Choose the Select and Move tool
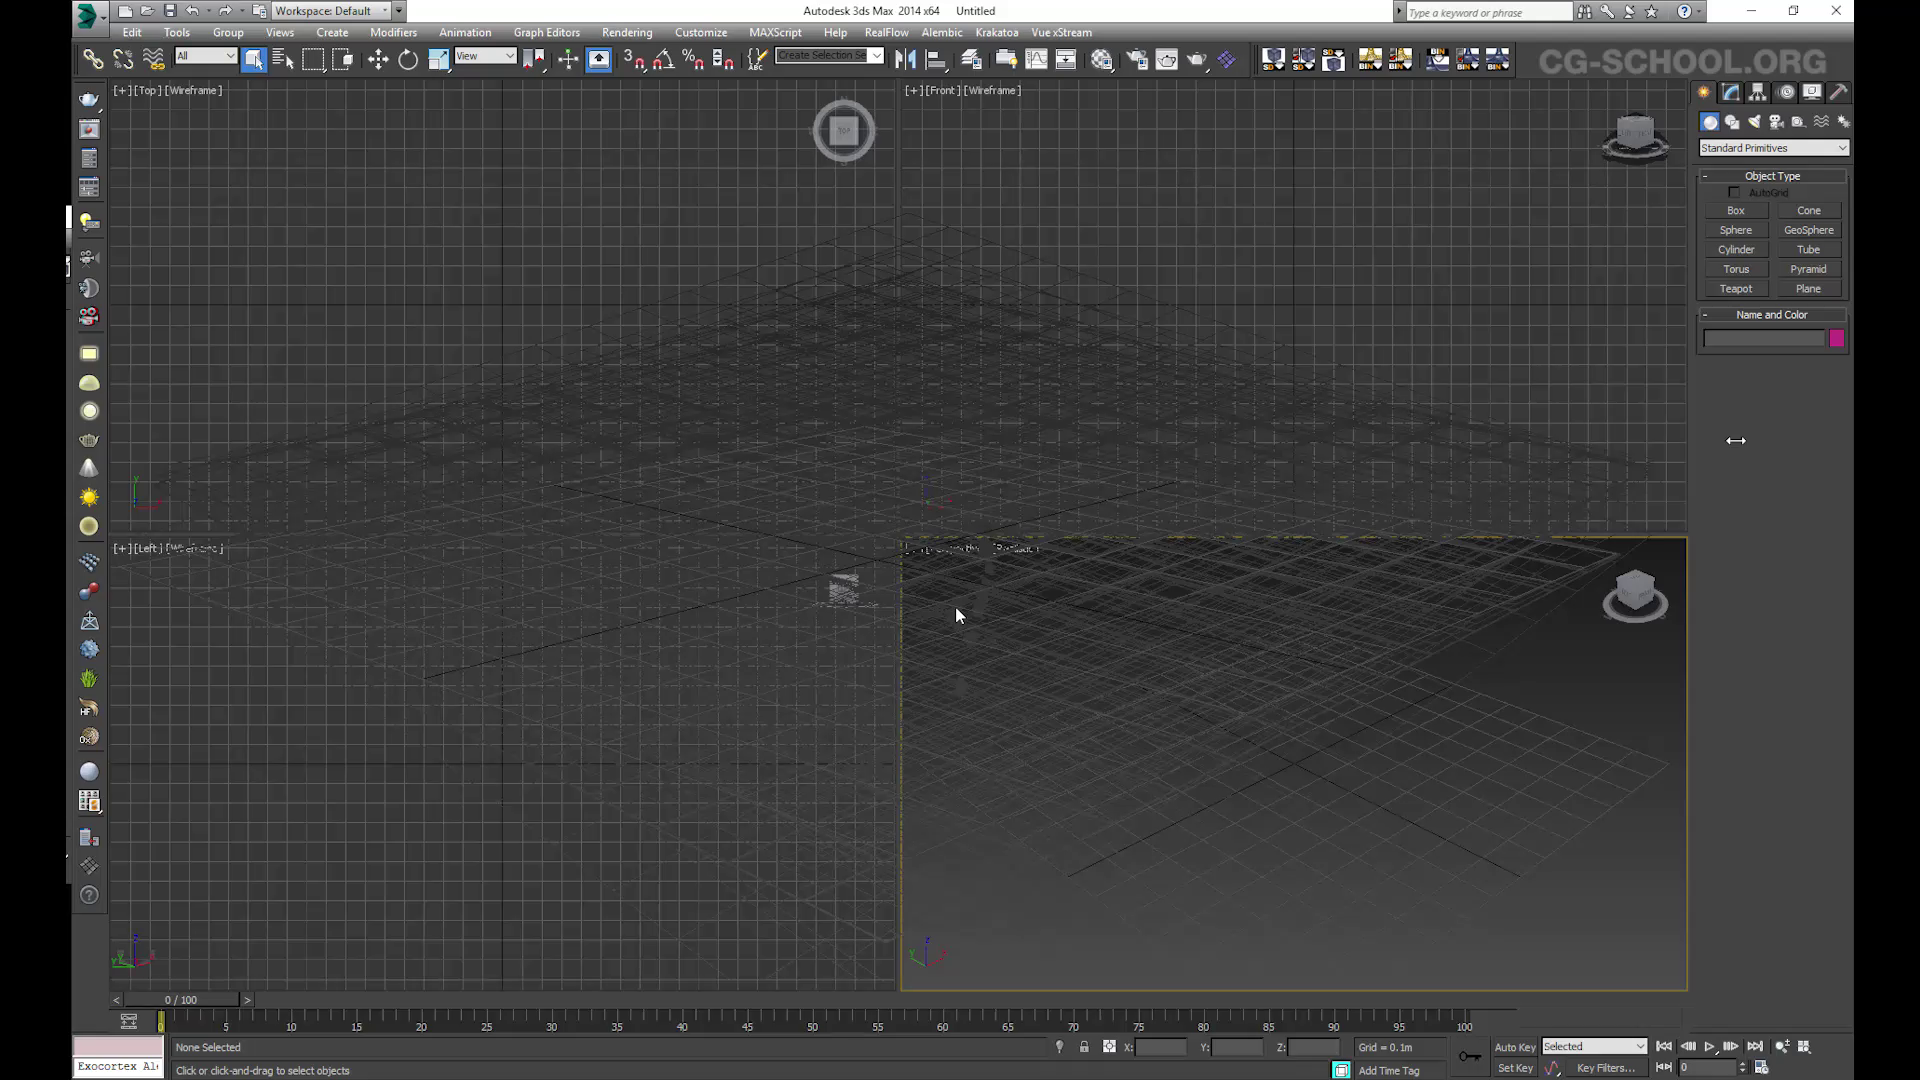The height and width of the screenshot is (1080, 1920). 378,60
